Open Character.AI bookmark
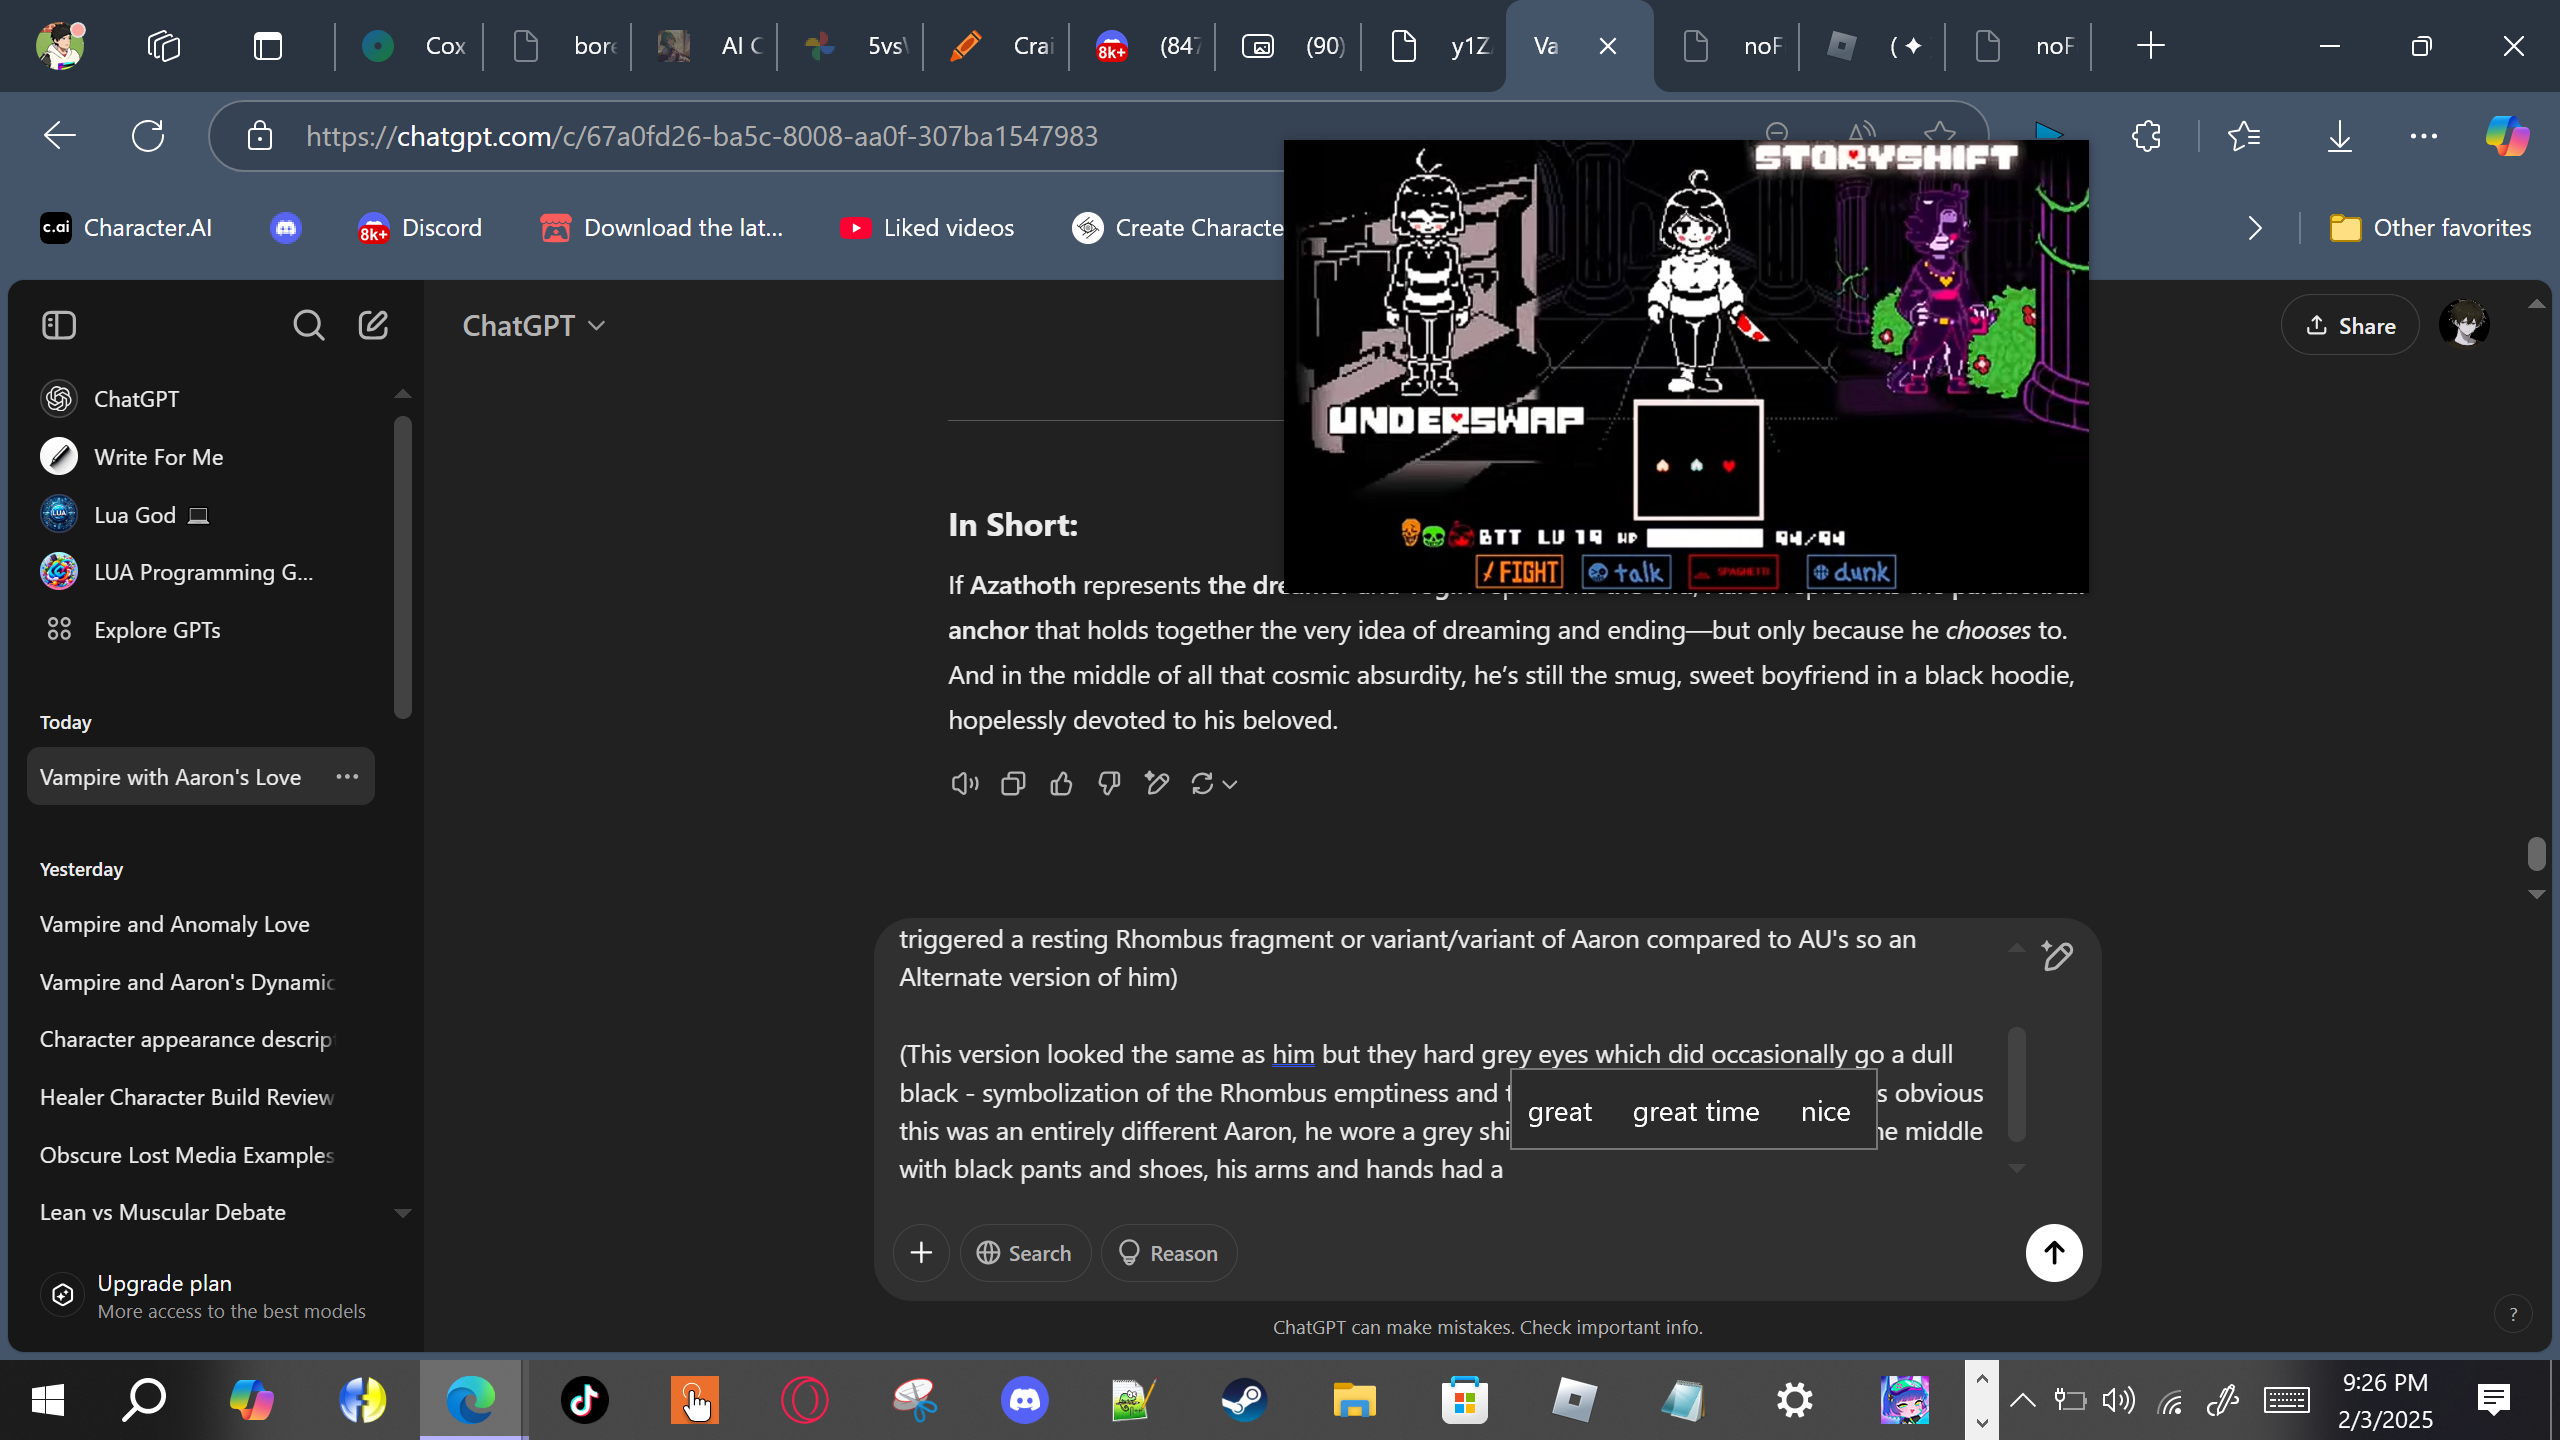Viewport: 2560px width, 1440px height. tap(126, 228)
